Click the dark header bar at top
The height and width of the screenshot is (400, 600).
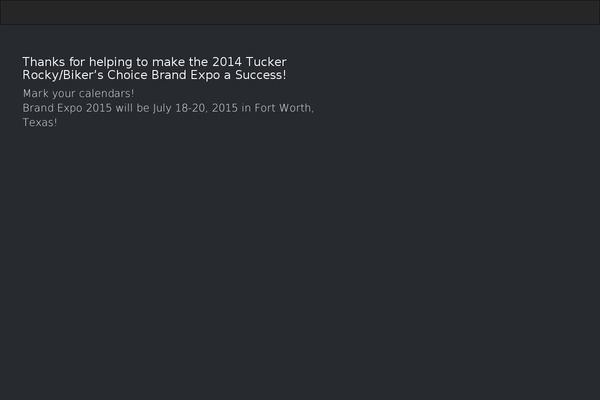pyautogui.click(x=300, y=12)
